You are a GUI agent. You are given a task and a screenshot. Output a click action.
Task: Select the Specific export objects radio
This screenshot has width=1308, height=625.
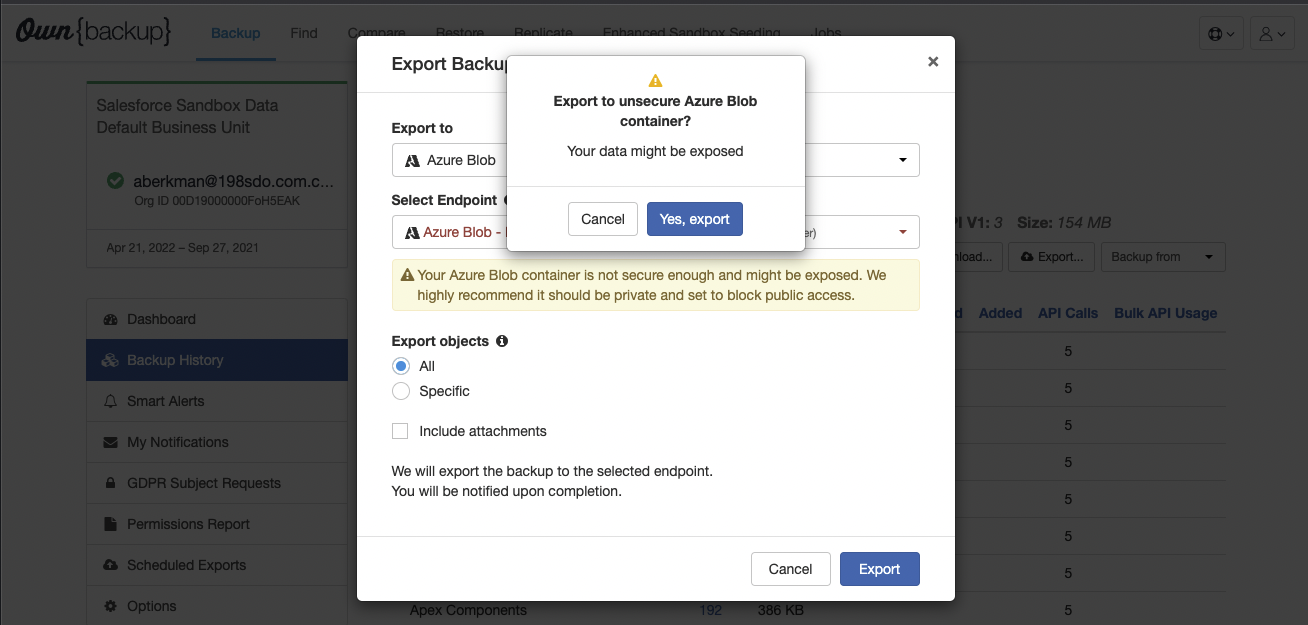pyautogui.click(x=401, y=391)
